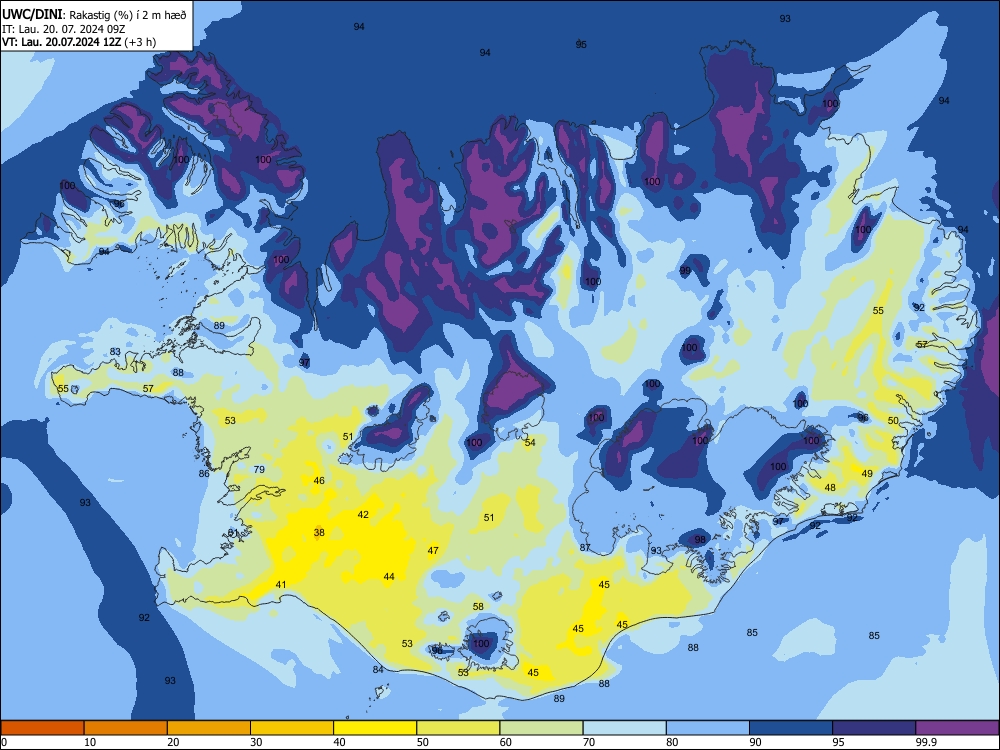The width and height of the screenshot is (1000, 750).
Task: Click the legend tick label 30
Action: click(x=256, y=742)
